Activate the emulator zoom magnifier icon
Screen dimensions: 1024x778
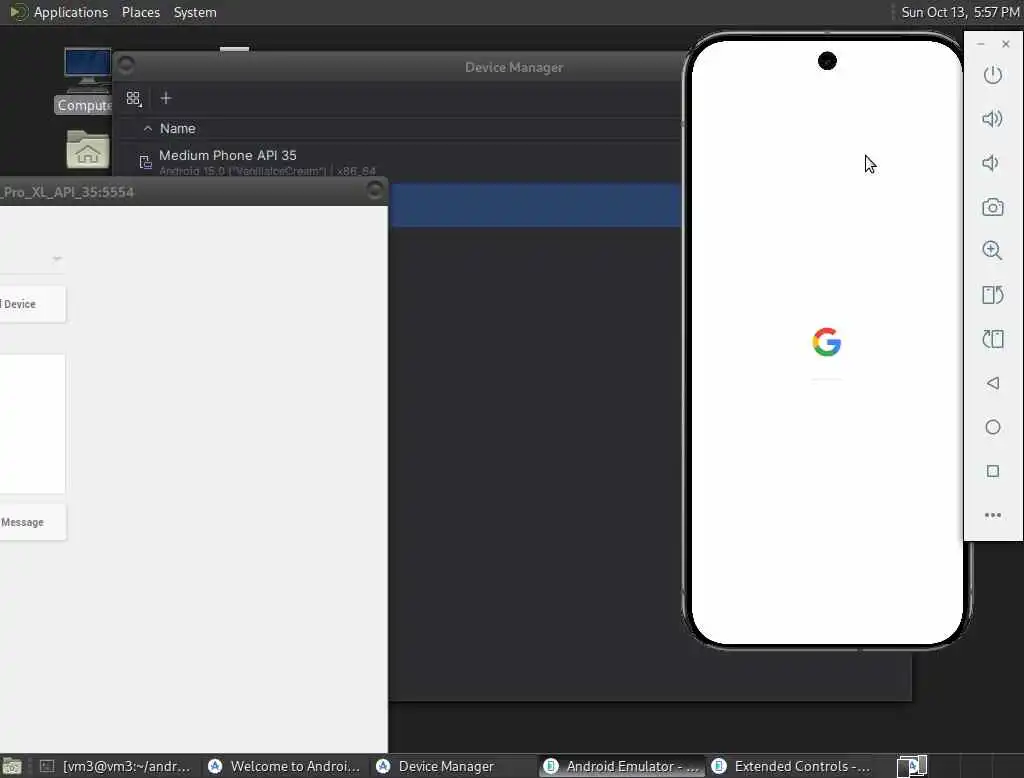click(992, 250)
